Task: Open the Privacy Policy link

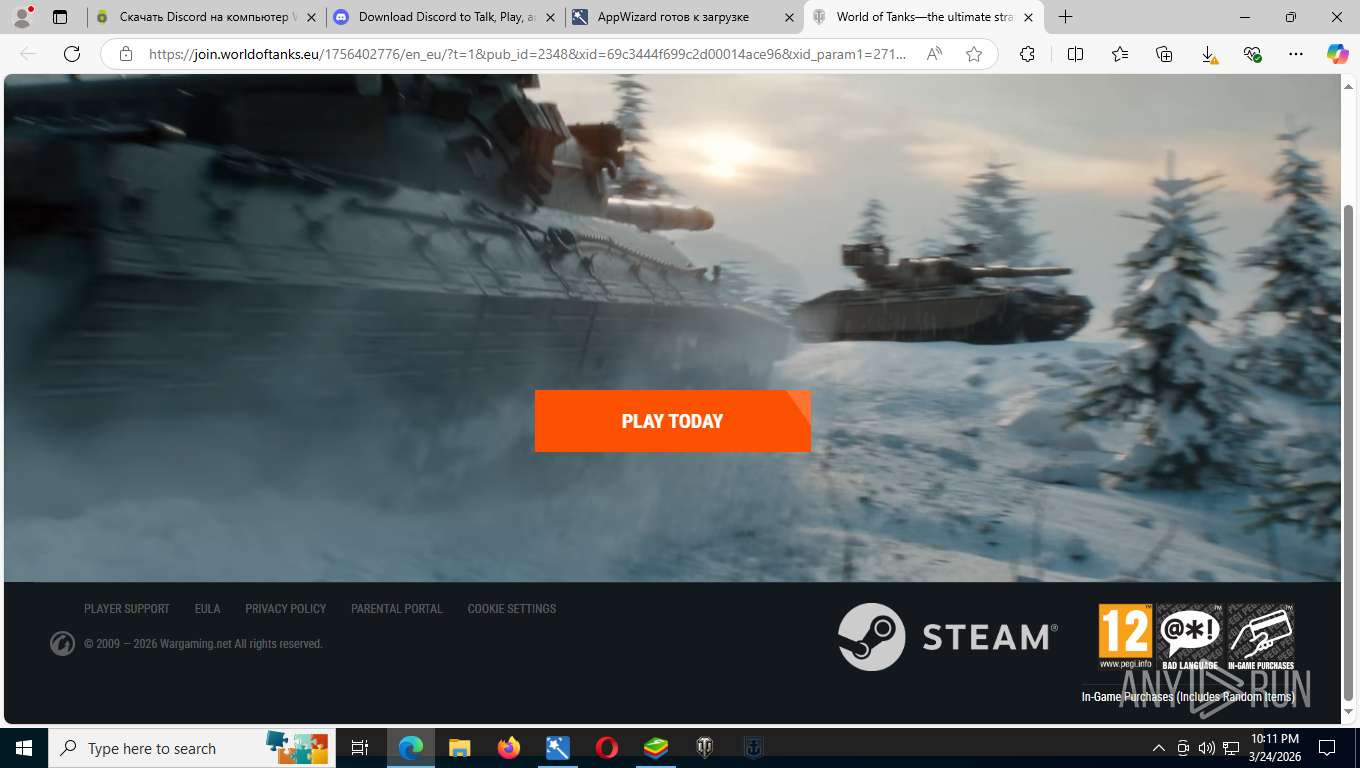Action: pyautogui.click(x=286, y=609)
